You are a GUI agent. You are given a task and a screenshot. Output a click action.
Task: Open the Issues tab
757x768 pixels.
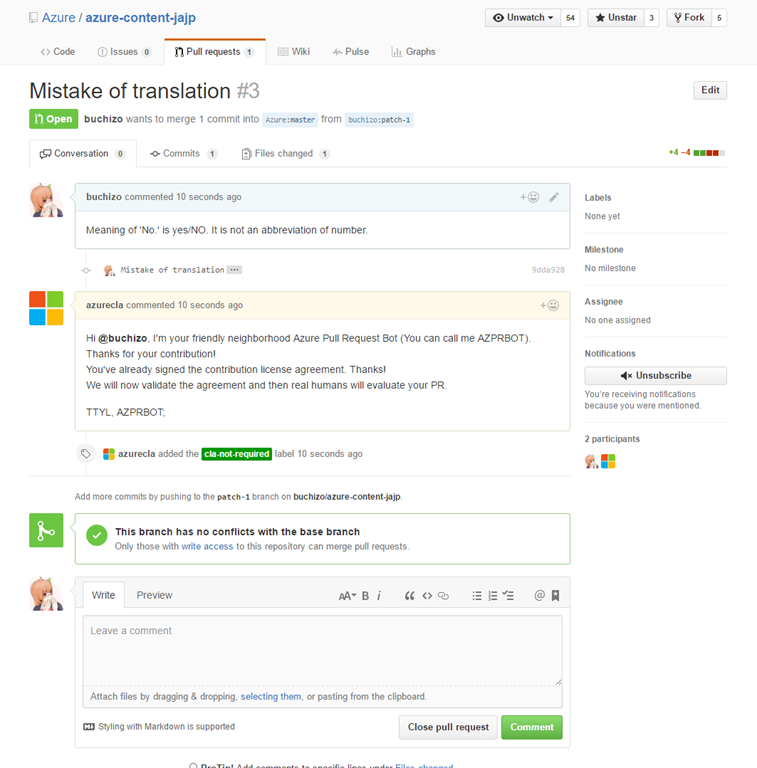pos(124,52)
